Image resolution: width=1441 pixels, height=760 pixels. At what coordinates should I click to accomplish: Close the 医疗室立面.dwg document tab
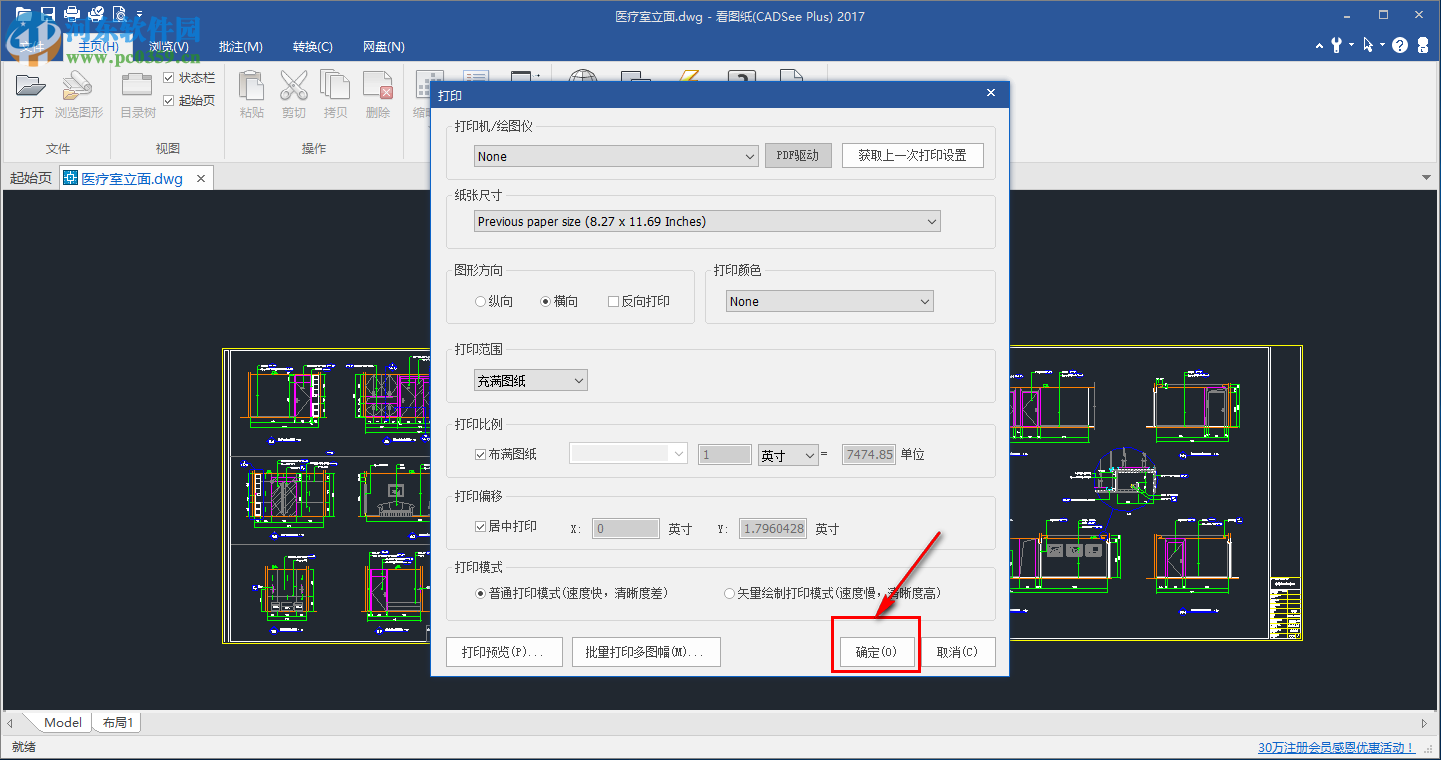tap(201, 179)
